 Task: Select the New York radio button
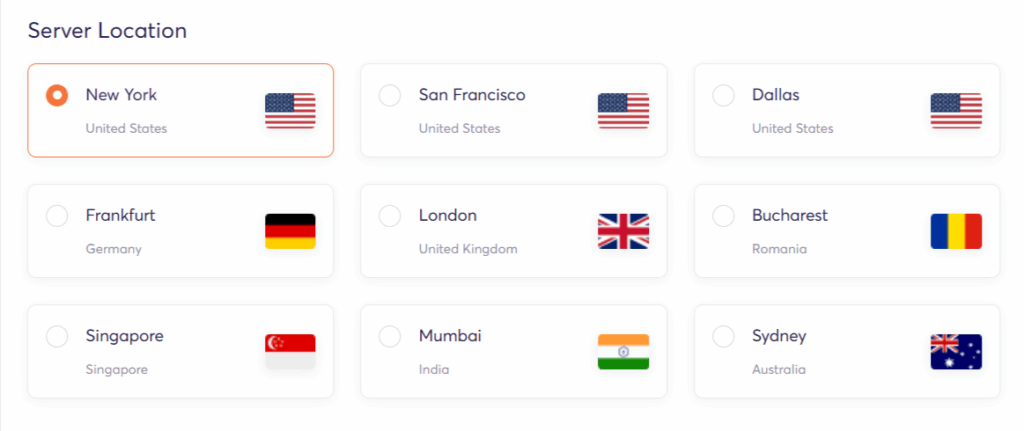[57, 96]
